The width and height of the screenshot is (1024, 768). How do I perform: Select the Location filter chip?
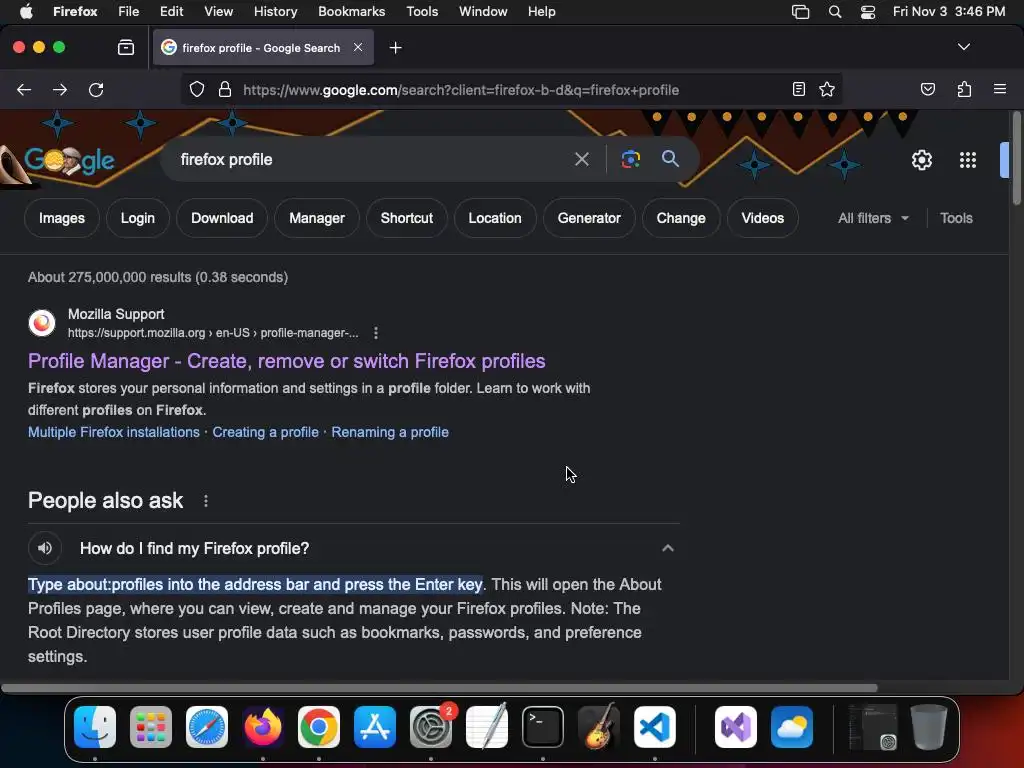point(495,218)
